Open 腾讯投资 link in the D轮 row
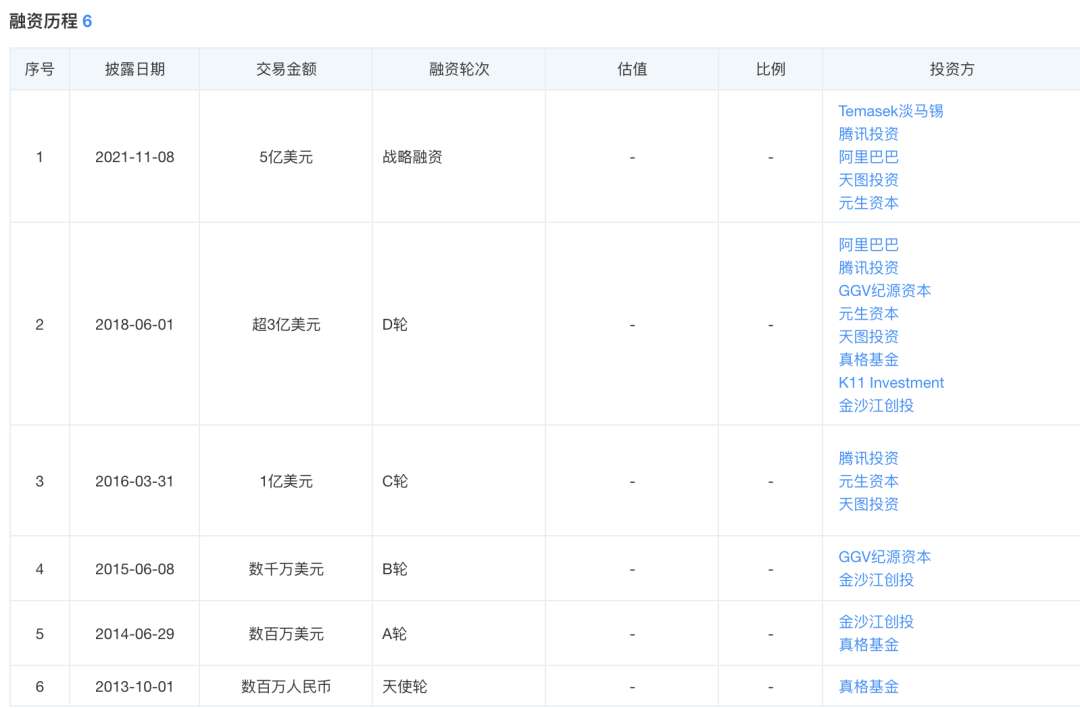 click(x=868, y=268)
